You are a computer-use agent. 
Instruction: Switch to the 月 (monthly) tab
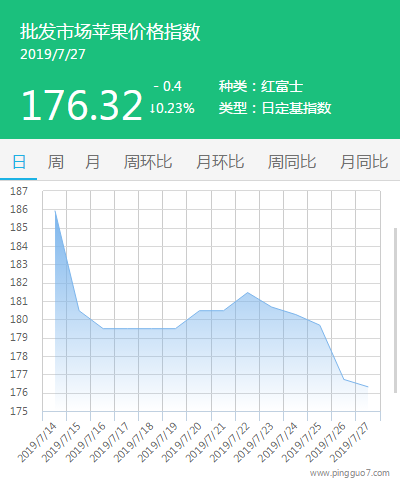point(92,162)
